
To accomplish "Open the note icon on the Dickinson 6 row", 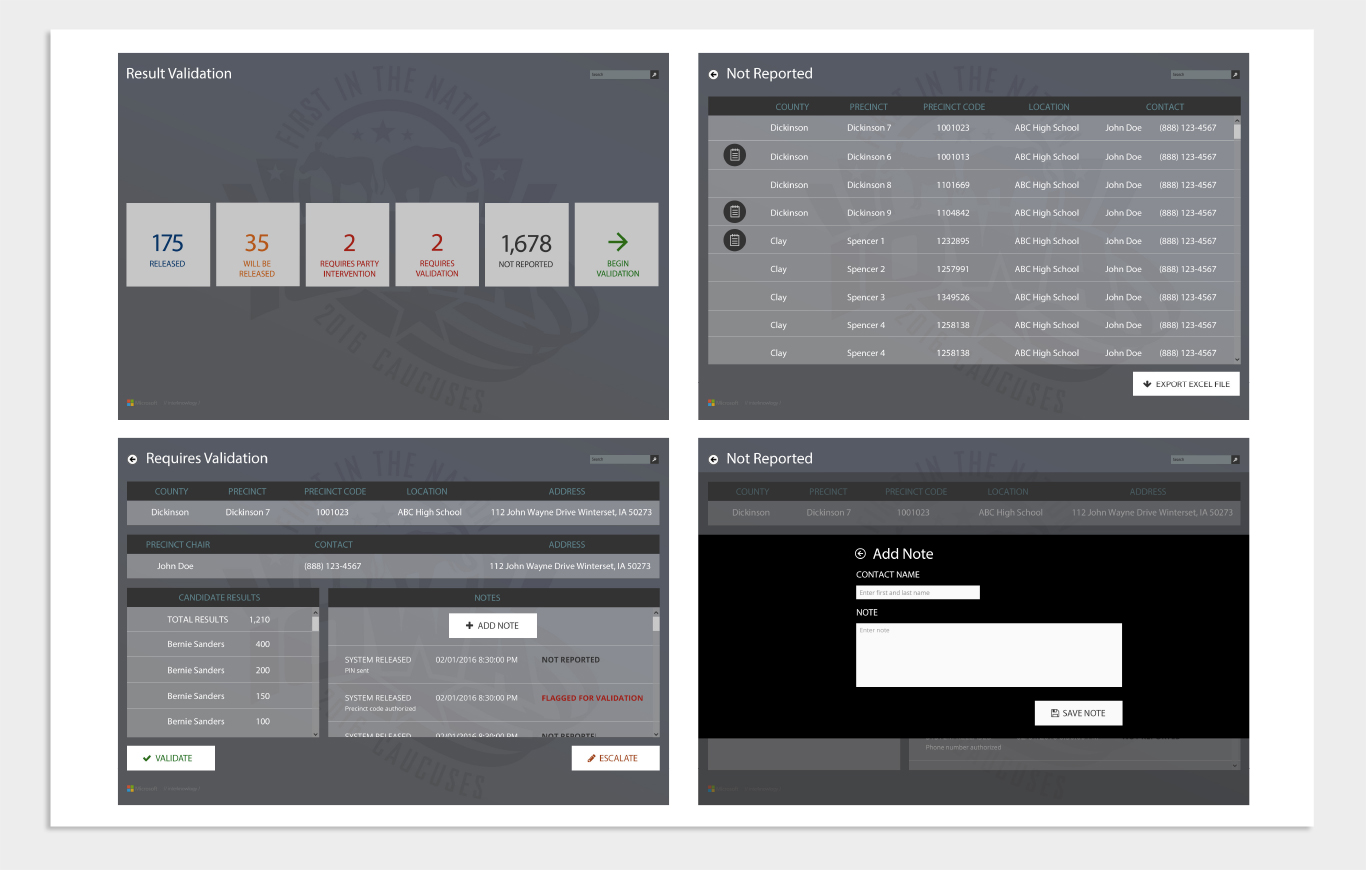I will (x=734, y=155).
